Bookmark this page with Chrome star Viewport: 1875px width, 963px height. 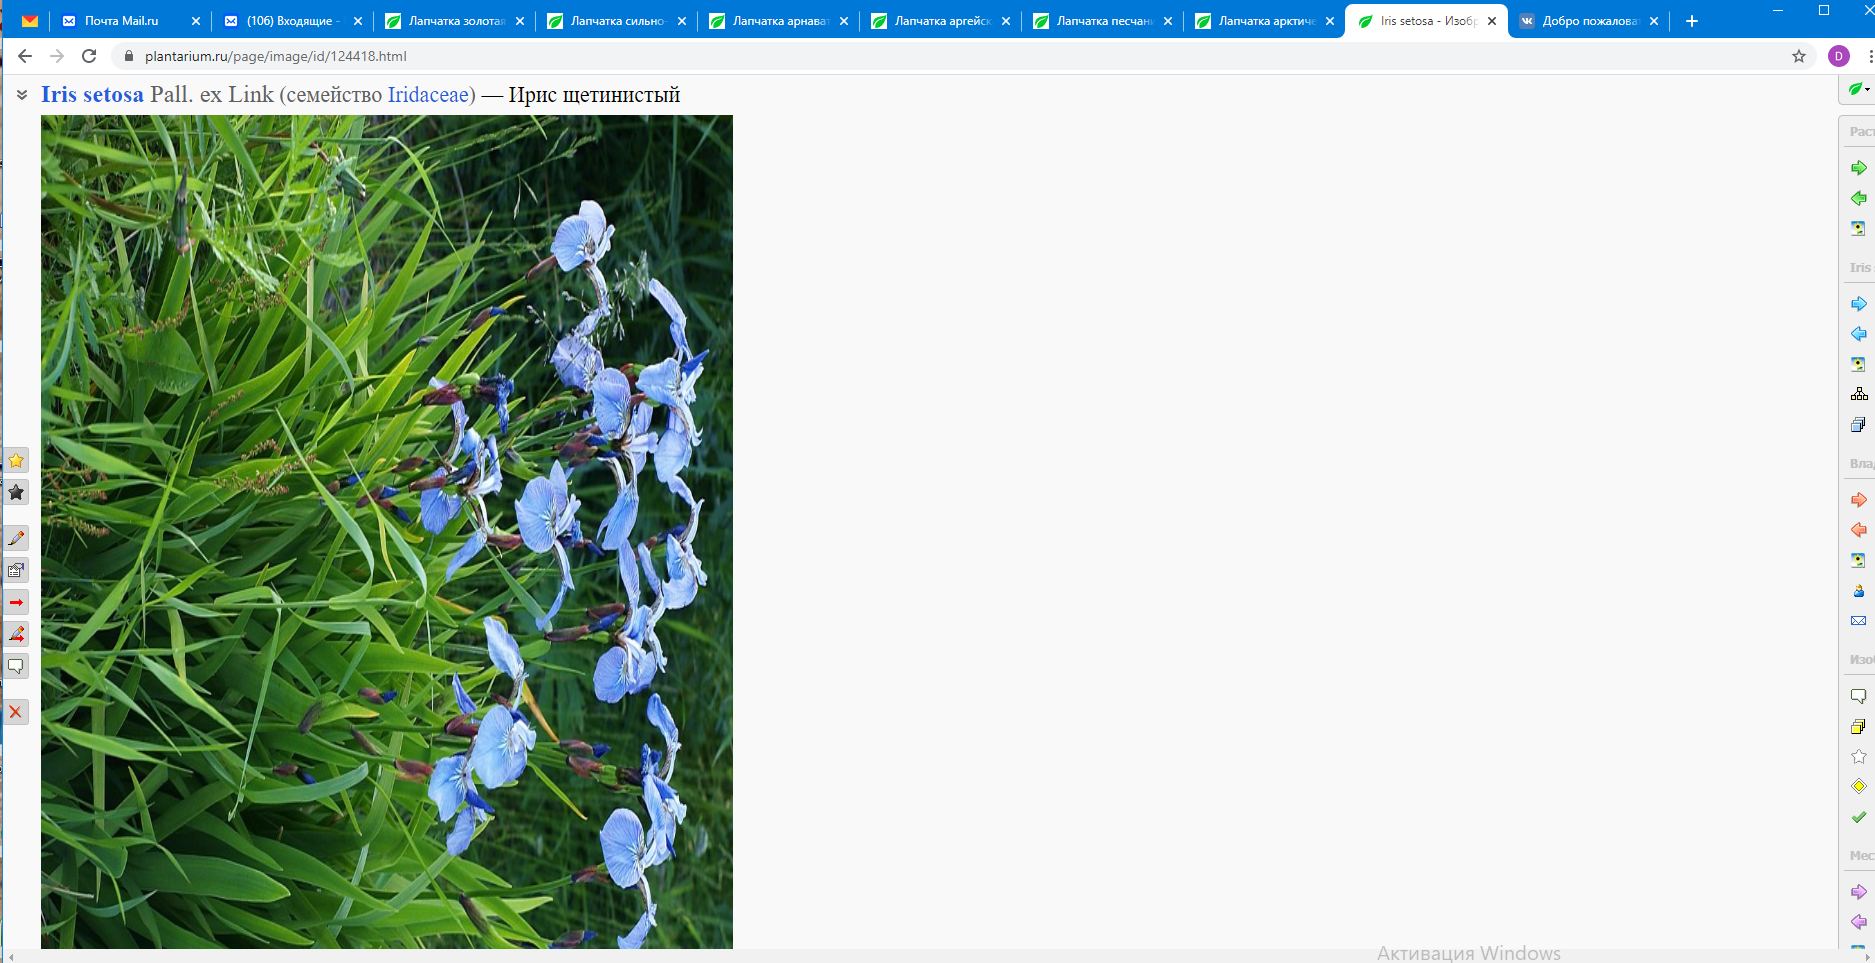point(1798,56)
